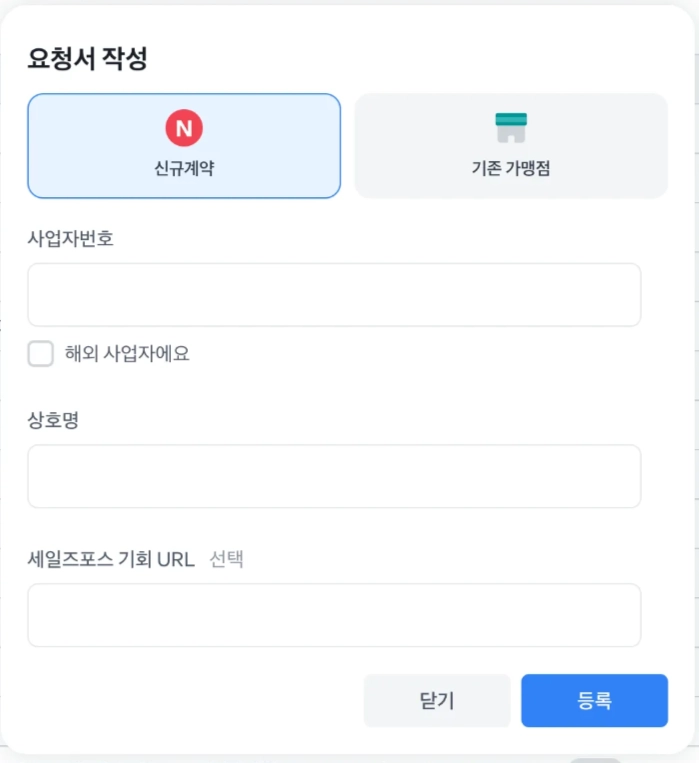Click the 요청서 작성 dialog title
Image resolution: width=699 pixels, height=763 pixels.
click(x=87, y=59)
